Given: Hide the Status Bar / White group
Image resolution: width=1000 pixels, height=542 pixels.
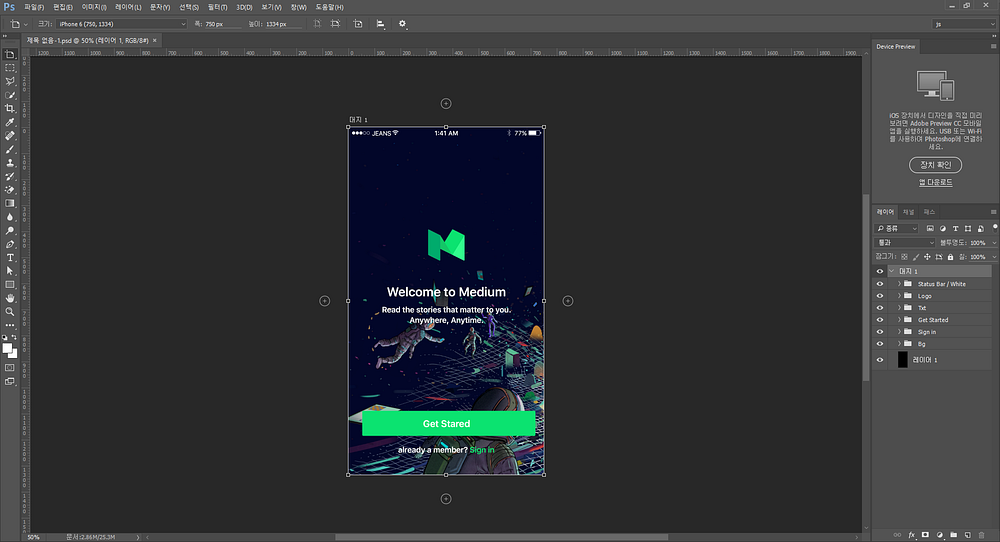Looking at the screenshot, I should tap(879, 284).
